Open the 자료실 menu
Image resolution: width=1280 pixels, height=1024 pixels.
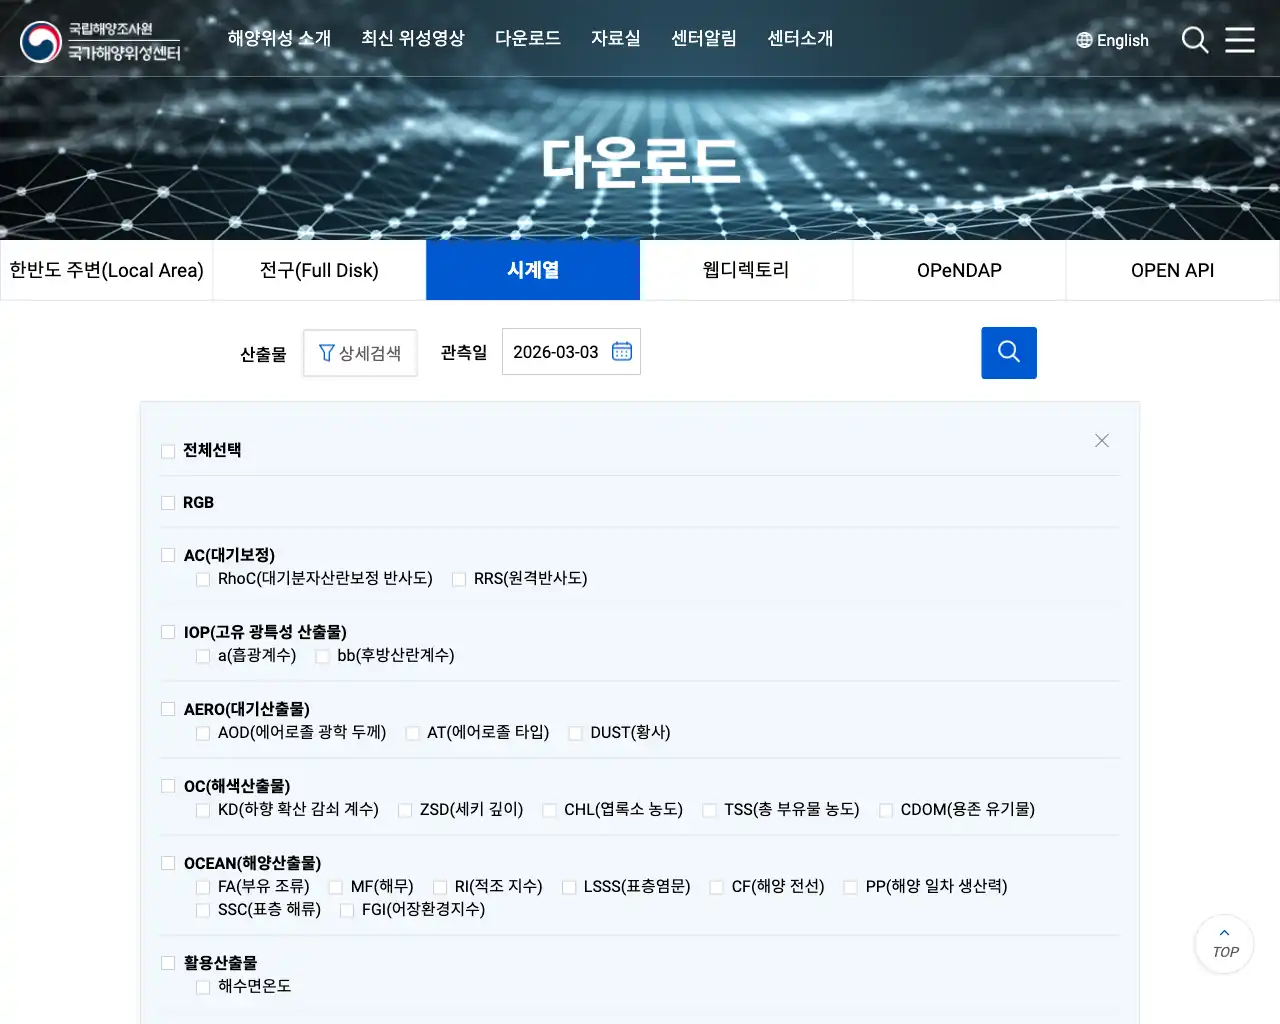pyautogui.click(x=615, y=38)
